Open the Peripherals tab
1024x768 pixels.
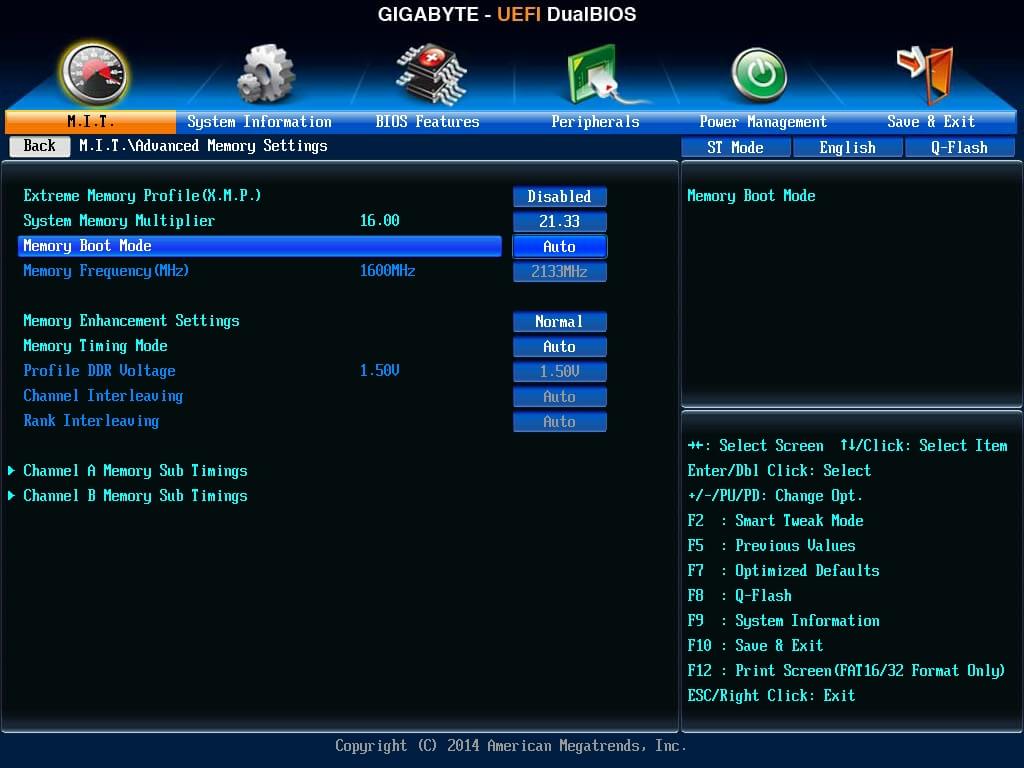point(595,121)
